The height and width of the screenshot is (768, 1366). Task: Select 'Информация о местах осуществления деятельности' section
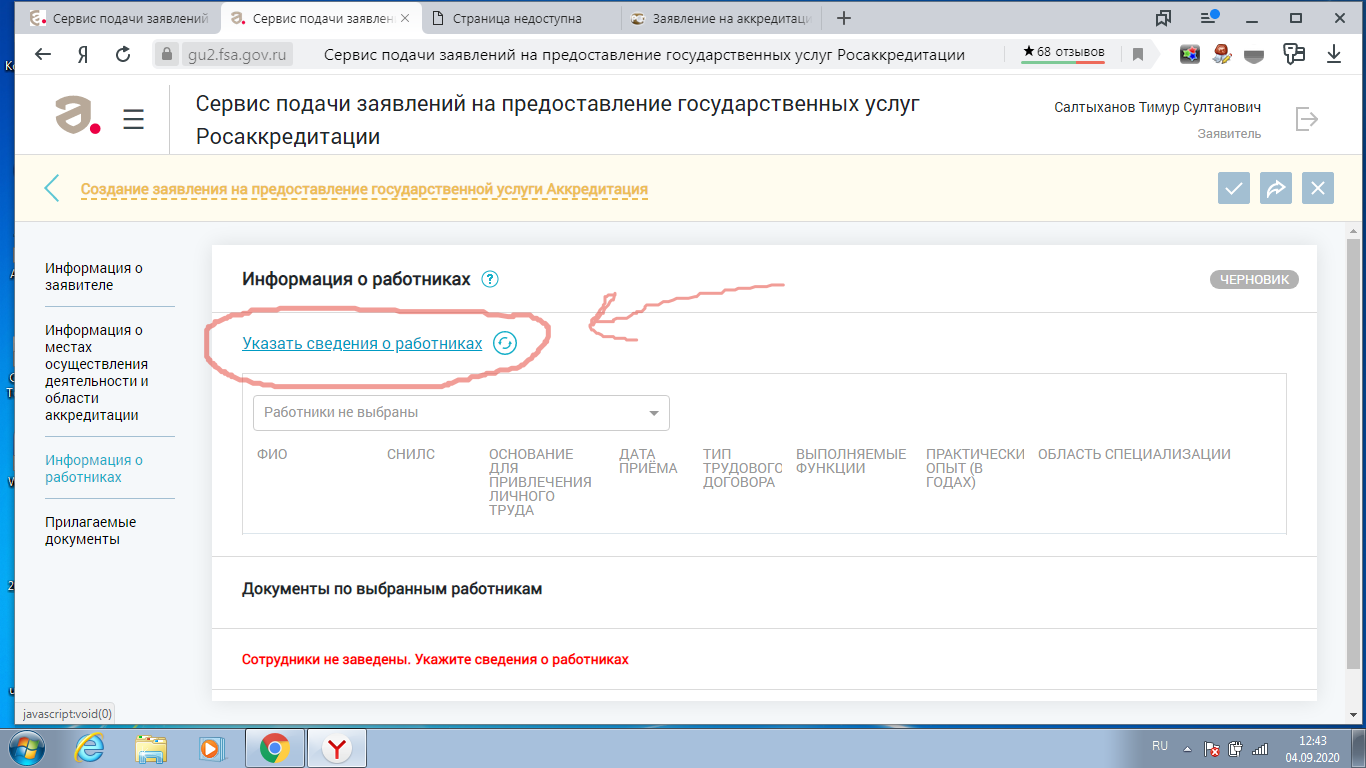(x=97, y=372)
